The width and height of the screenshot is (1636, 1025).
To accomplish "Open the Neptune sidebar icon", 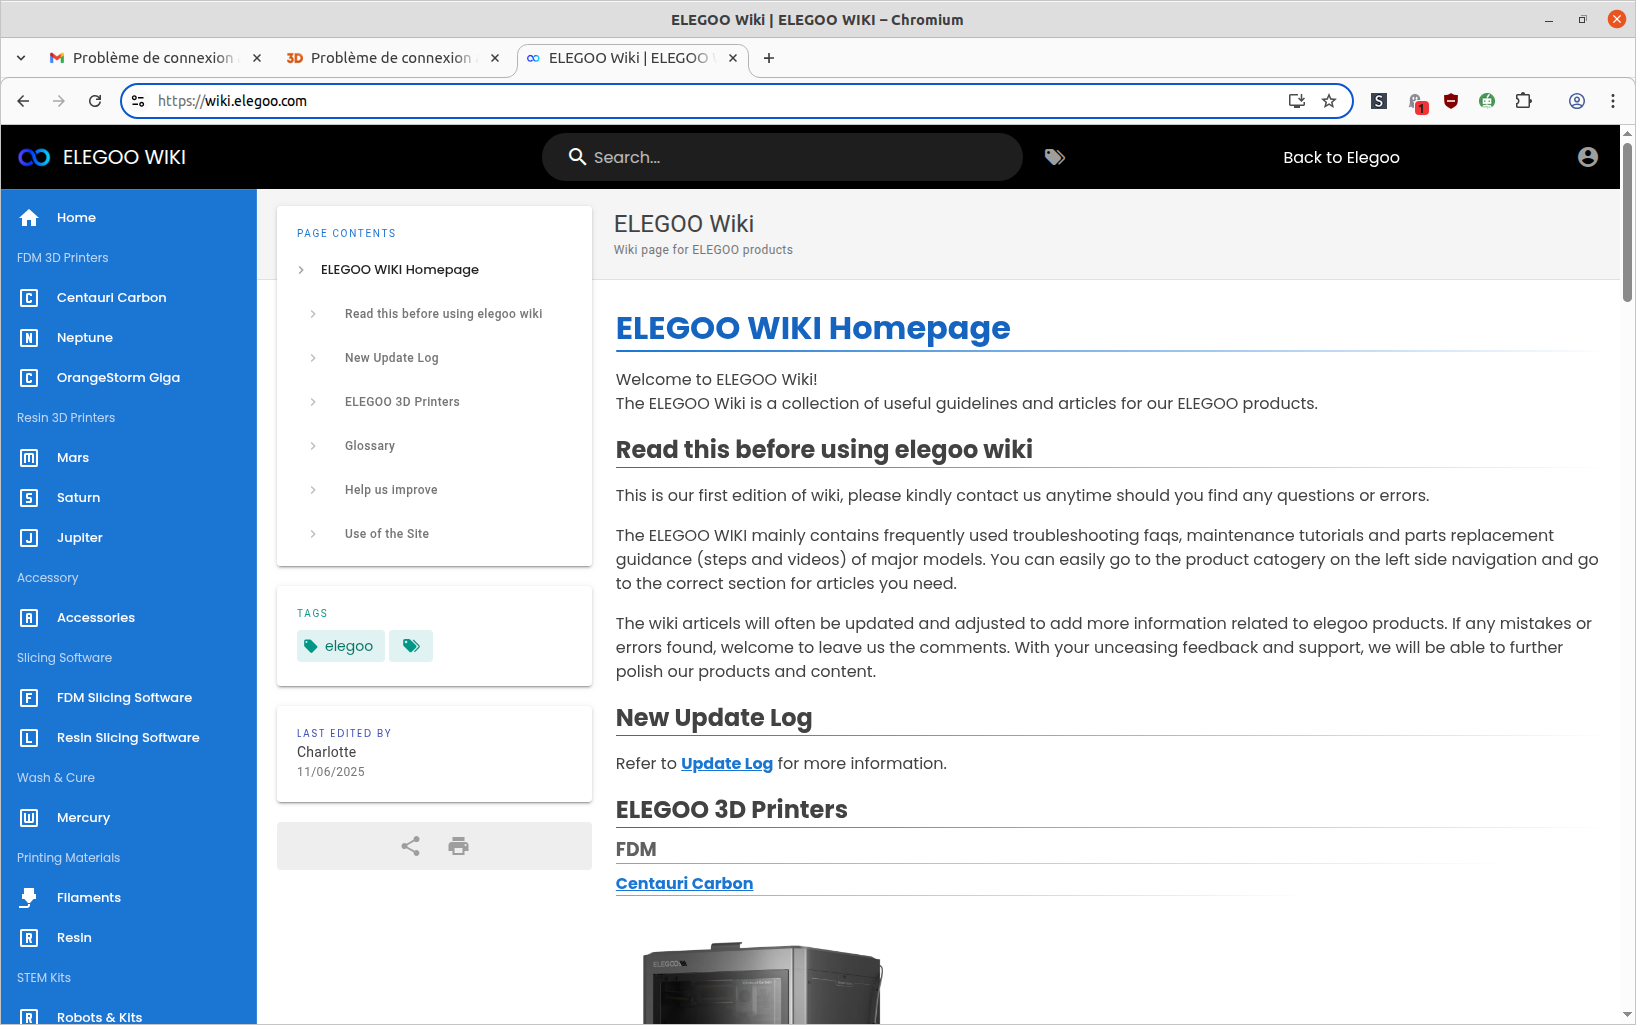I will [x=29, y=337].
